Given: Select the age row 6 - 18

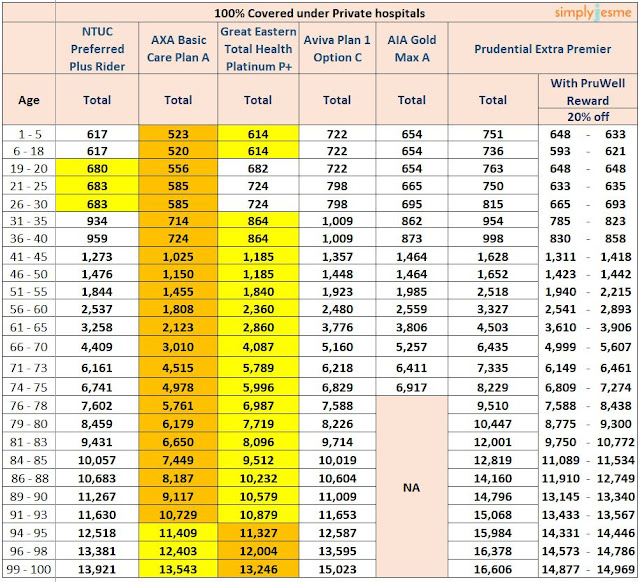Looking at the screenshot, I should [x=29, y=151].
